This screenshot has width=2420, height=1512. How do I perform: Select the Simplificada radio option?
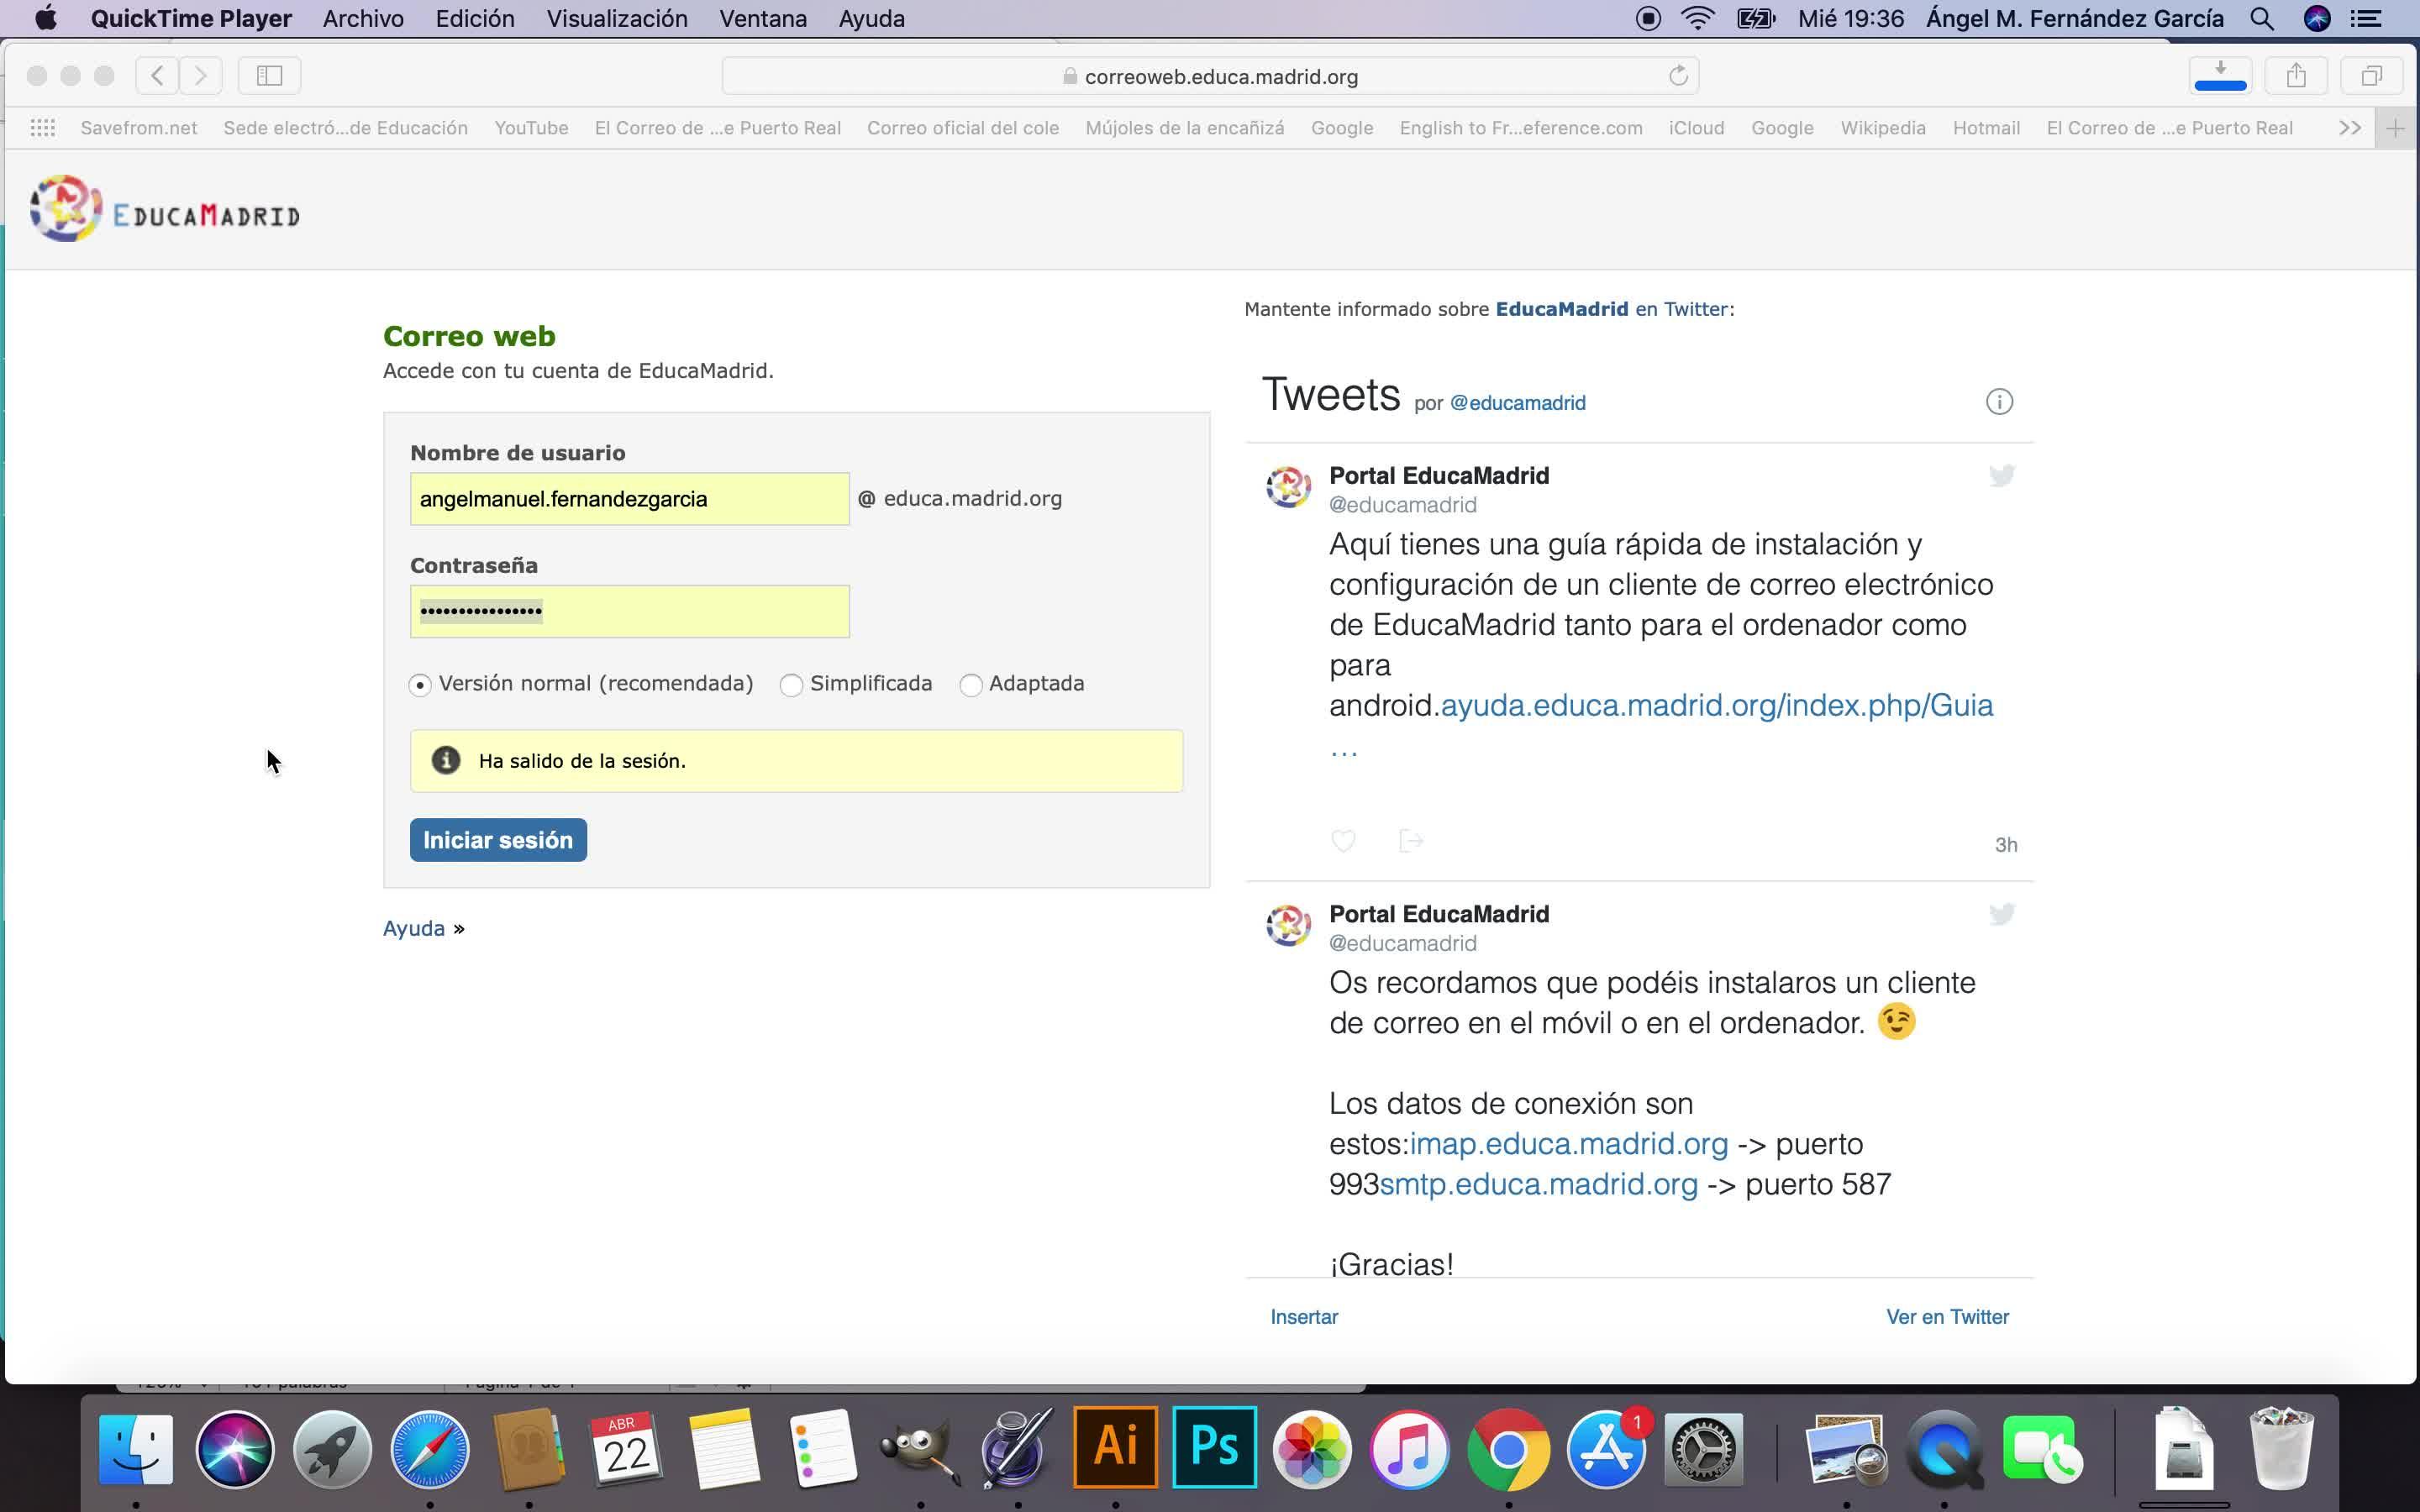coord(791,685)
